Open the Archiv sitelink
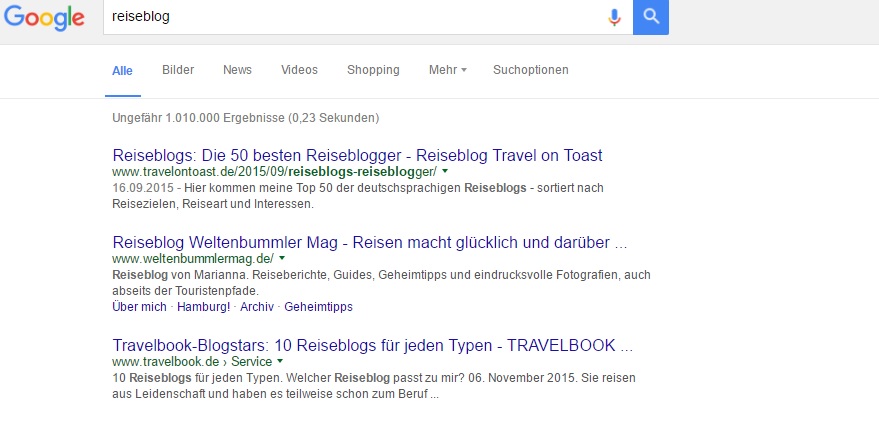 (x=257, y=307)
